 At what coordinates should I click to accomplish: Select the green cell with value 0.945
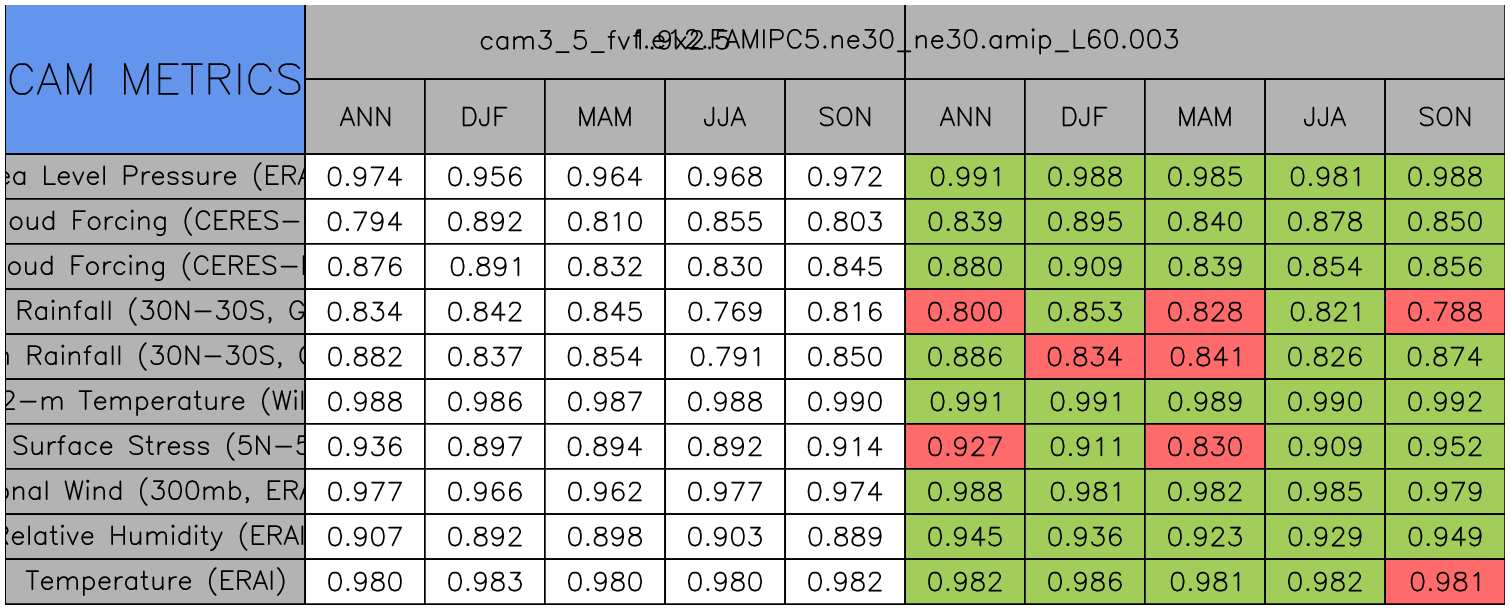click(x=965, y=537)
